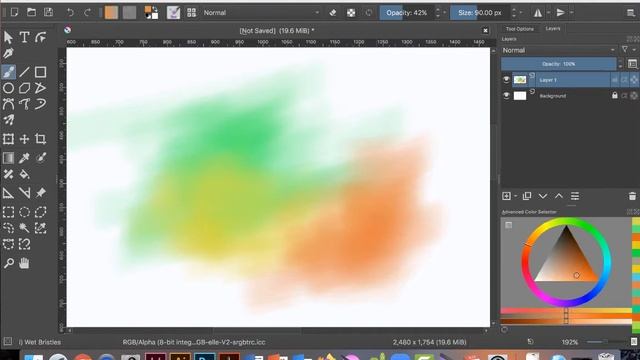Adjust the Opacity 42% slider

[407, 13]
